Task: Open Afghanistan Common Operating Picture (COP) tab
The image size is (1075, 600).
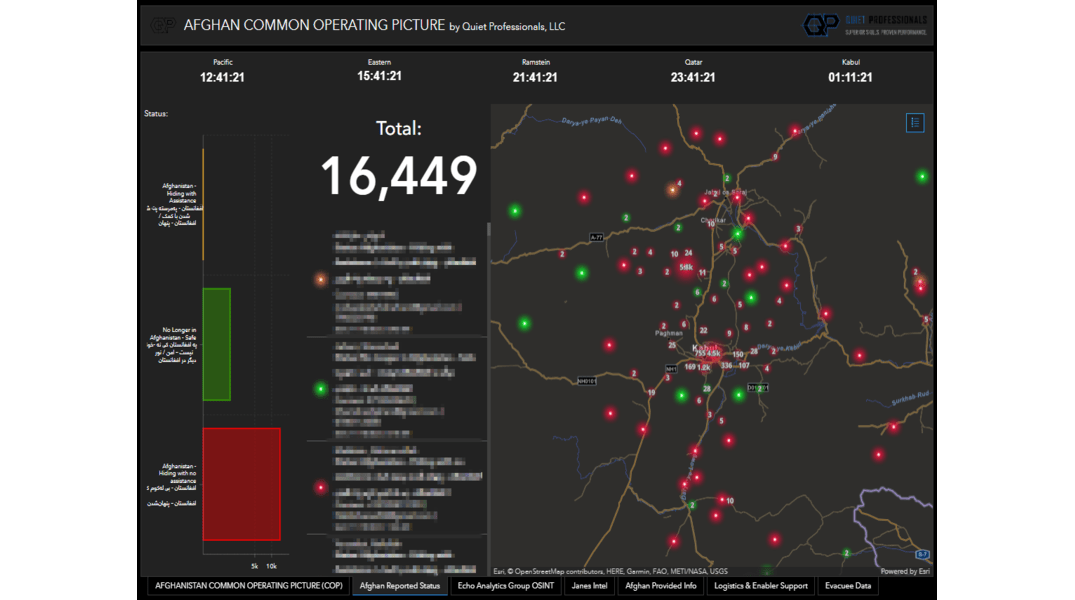Action: coord(248,586)
